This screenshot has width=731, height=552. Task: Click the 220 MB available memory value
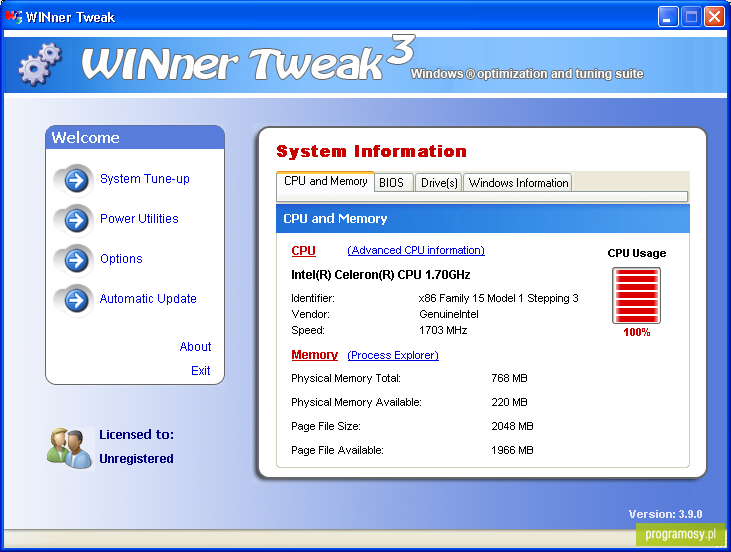[509, 402]
